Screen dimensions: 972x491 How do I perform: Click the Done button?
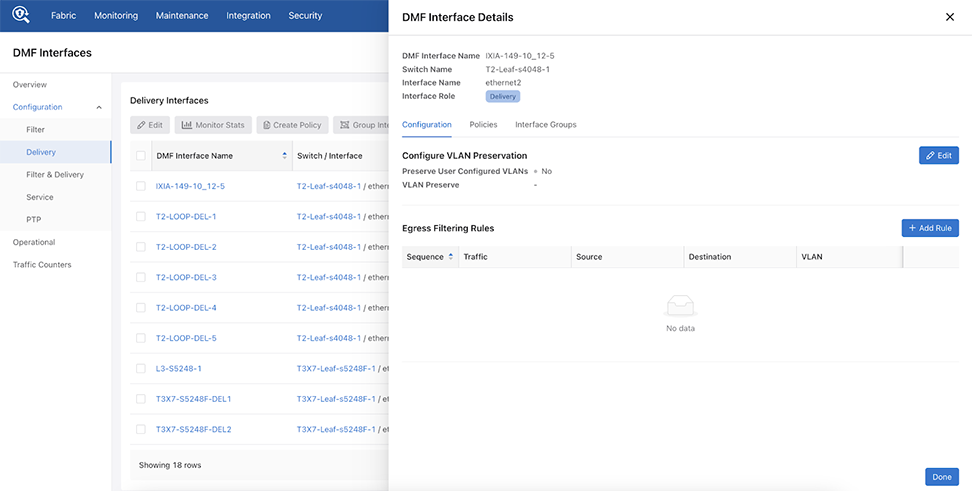(941, 477)
